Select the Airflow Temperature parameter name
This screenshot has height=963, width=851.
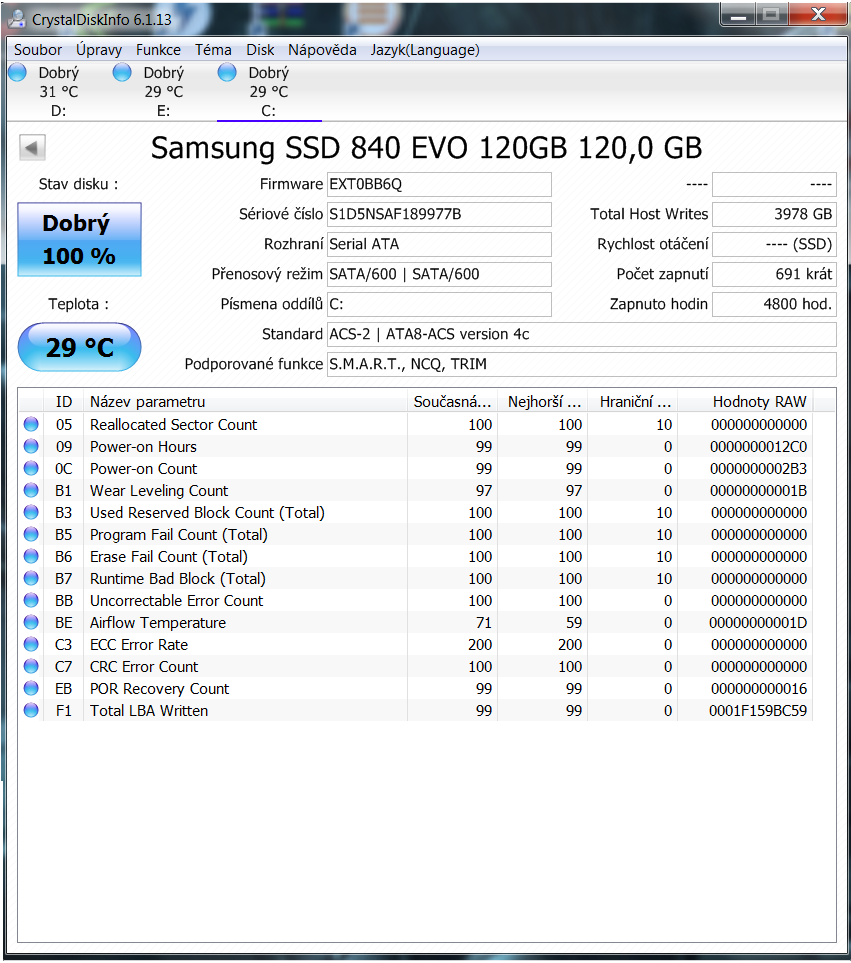(x=158, y=623)
